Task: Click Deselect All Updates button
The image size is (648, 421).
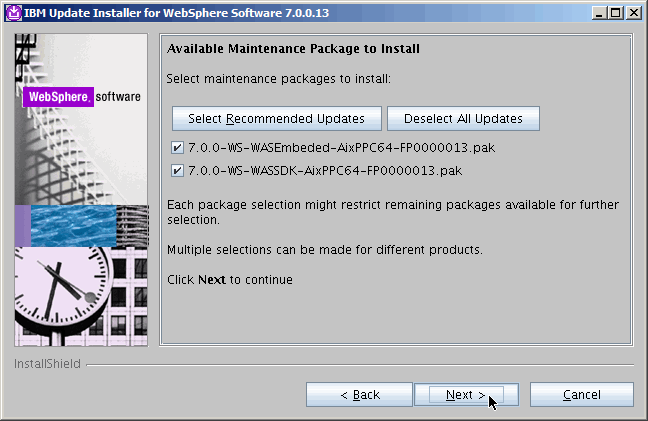Action: click(x=463, y=118)
